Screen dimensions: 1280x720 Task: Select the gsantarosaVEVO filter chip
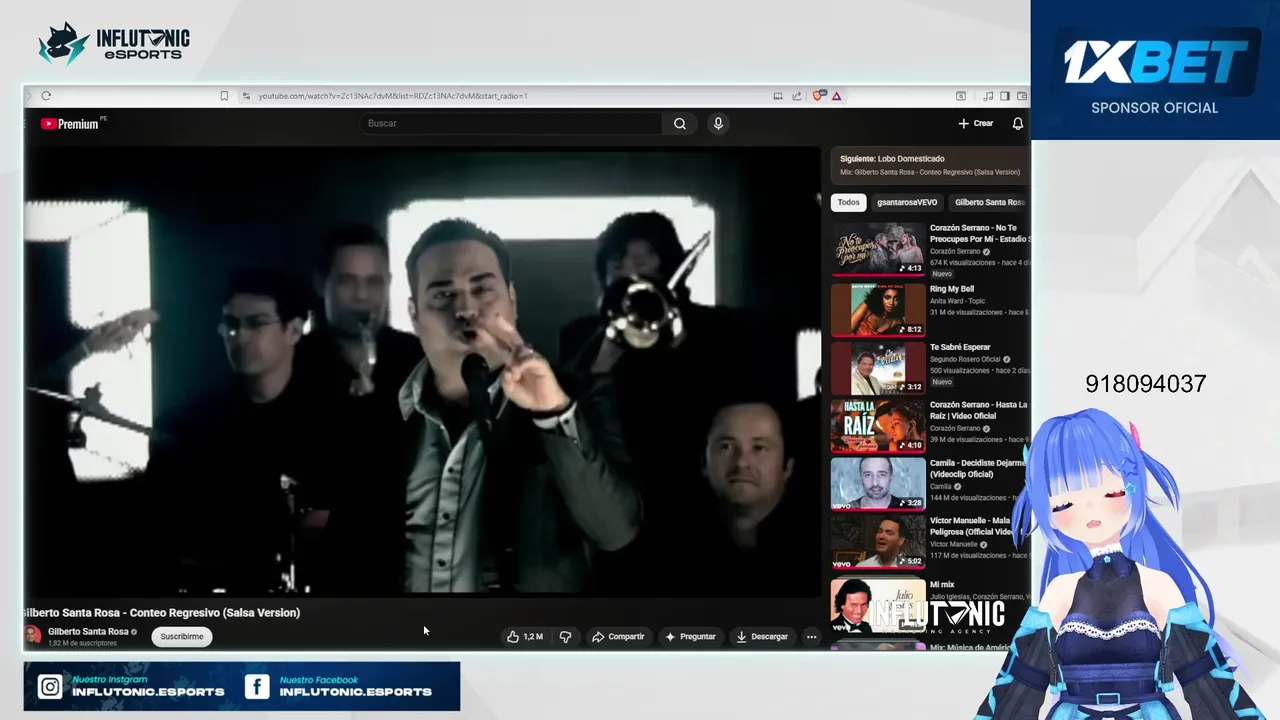[907, 202]
